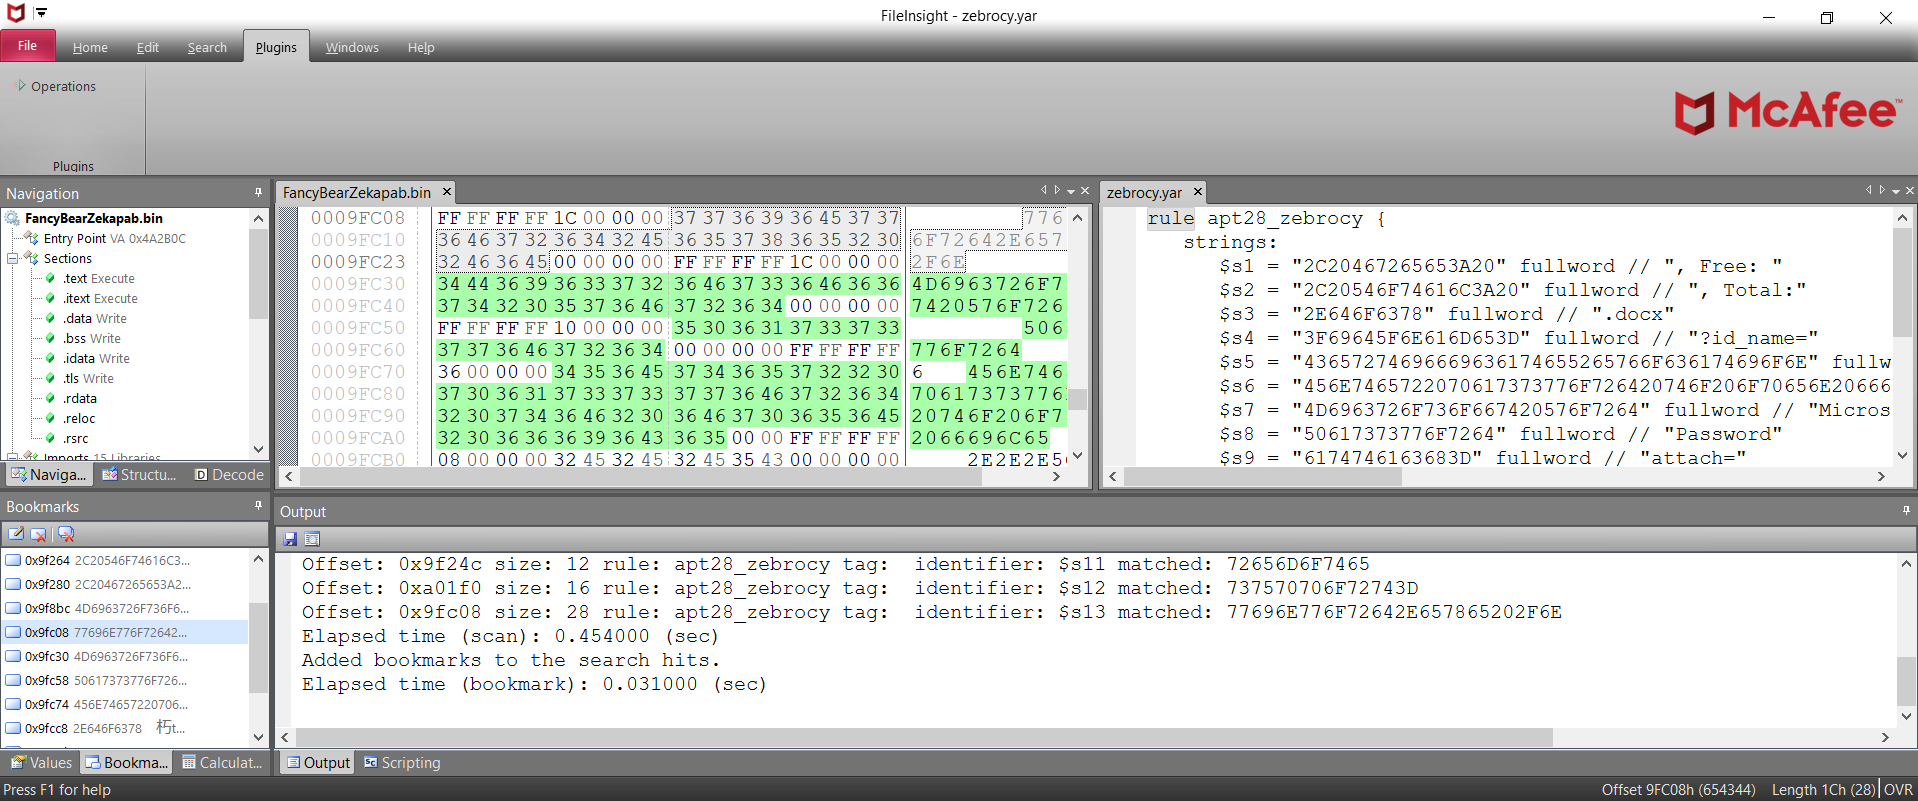
Task: Select bookmark 0x9fc08
Action: point(125,632)
